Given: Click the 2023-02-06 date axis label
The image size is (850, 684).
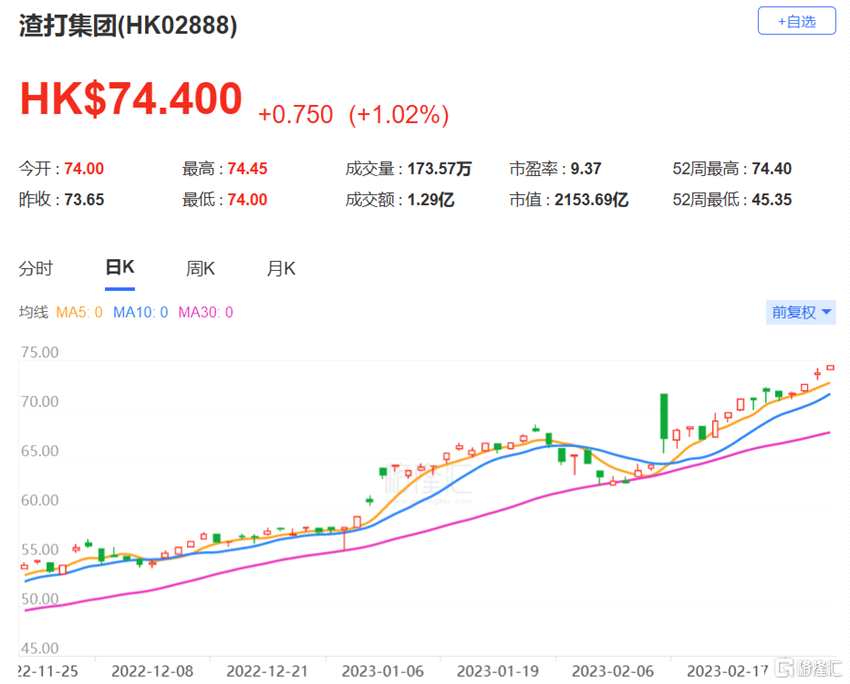Looking at the screenshot, I should tap(613, 671).
